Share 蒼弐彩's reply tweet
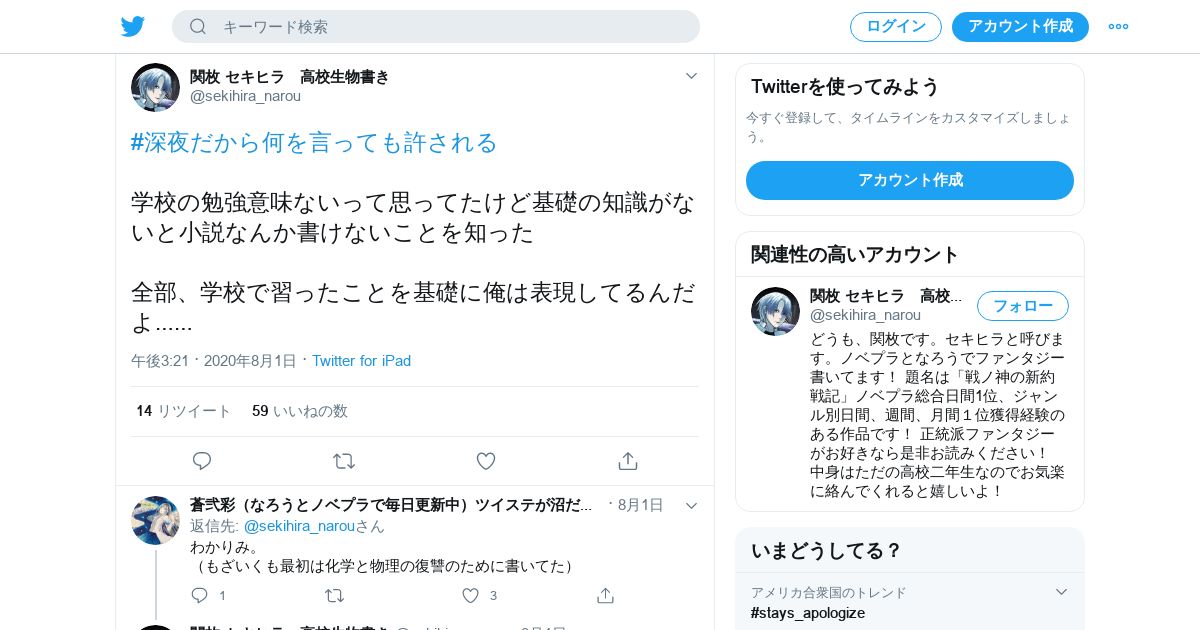1200x630 pixels. click(x=605, y=595)
